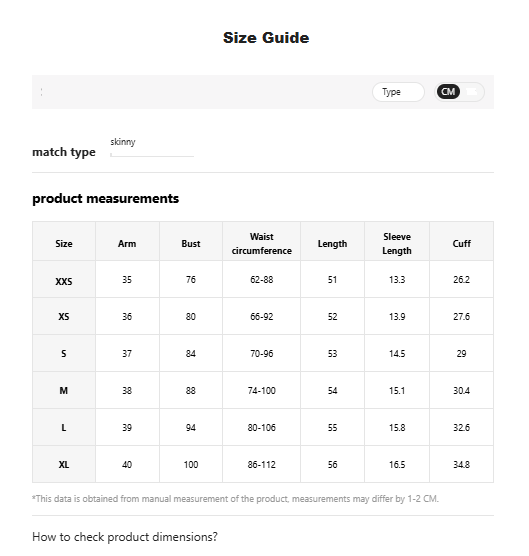This screenshot has width=529, height=556.
Task: Click the Bust column header
Action: [191, 243]
